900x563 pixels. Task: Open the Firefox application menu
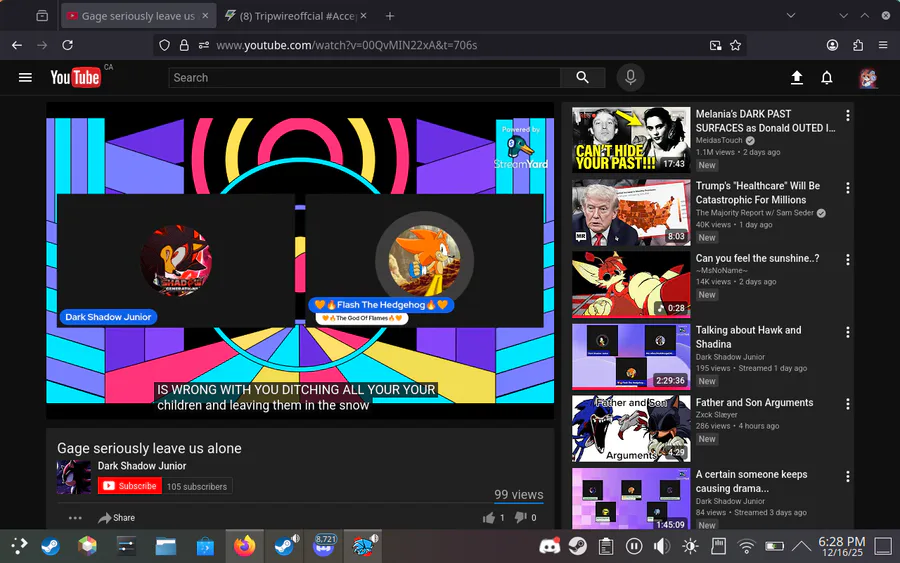pos(883,45)
